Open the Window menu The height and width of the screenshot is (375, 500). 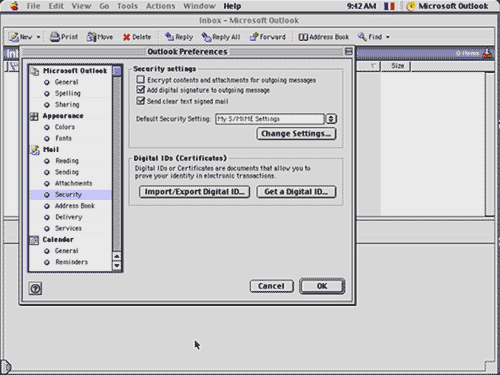tap(199, 6)
